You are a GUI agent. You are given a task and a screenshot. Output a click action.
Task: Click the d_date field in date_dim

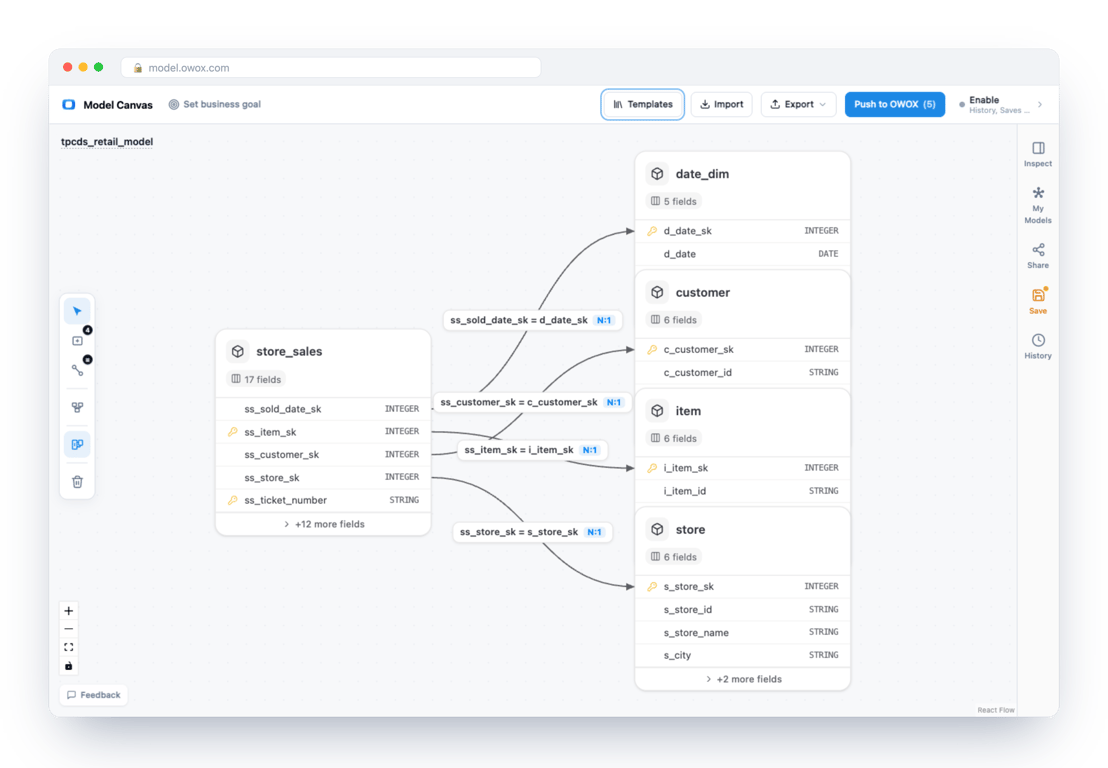743,254
